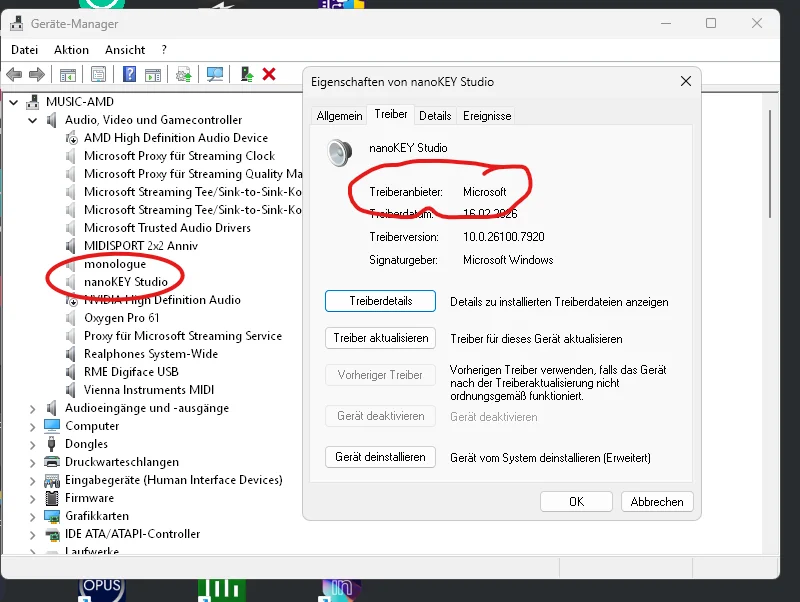Click the device tree vertical scrollbar thumb

click(770, 164)
